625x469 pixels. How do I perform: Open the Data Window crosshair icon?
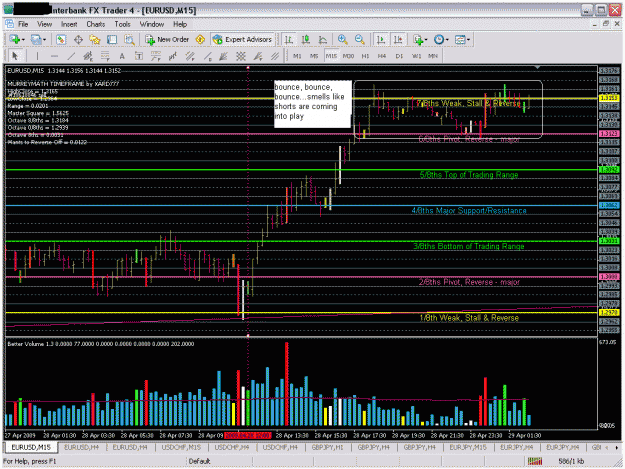click(78, 39)
